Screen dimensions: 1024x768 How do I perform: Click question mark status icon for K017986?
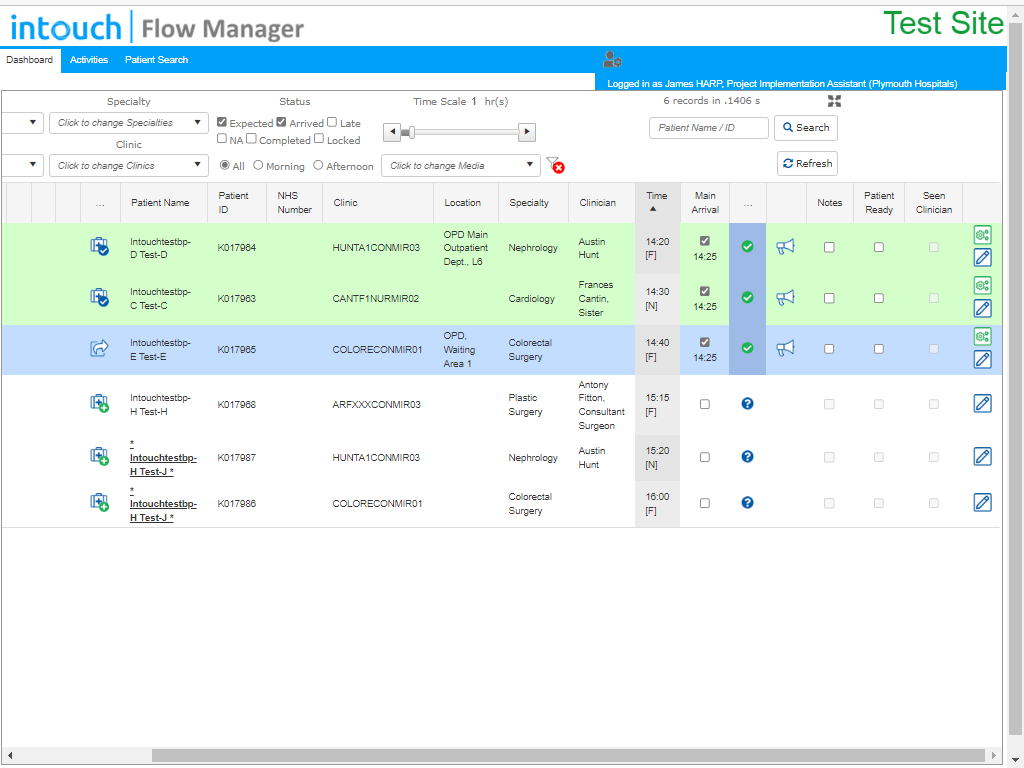[747, 502]
